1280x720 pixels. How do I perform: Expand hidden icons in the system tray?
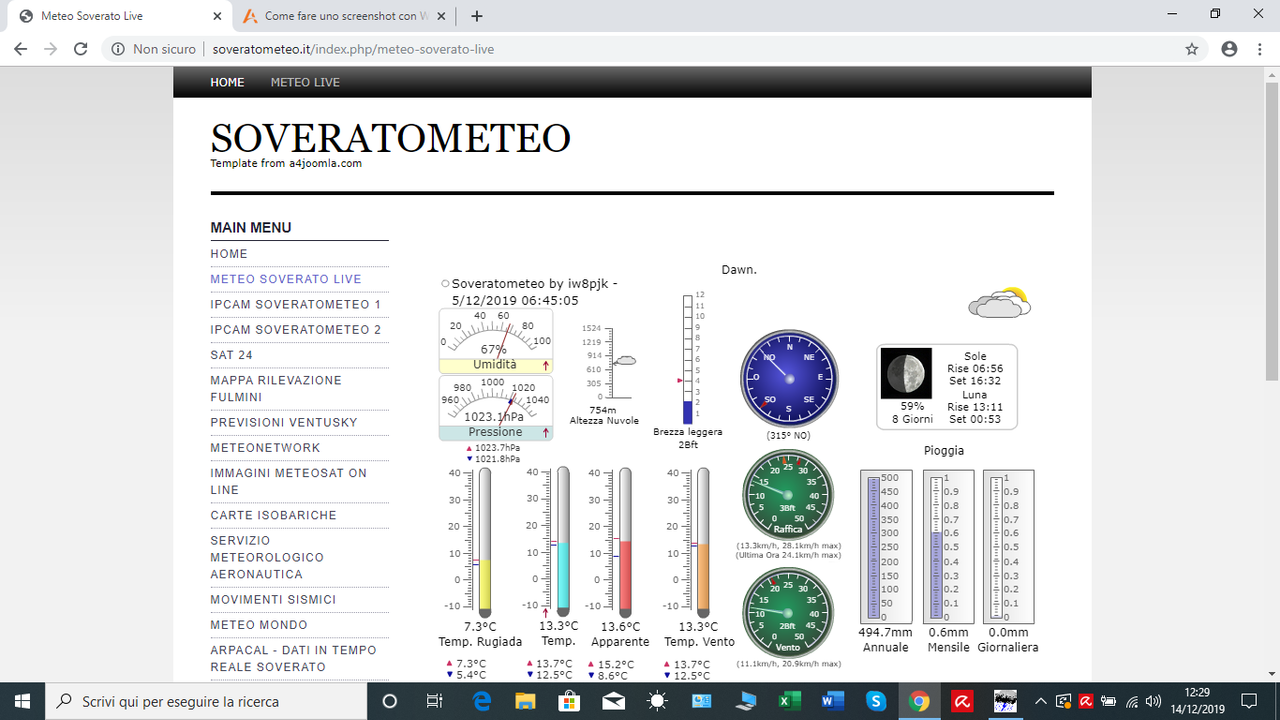1040,701
